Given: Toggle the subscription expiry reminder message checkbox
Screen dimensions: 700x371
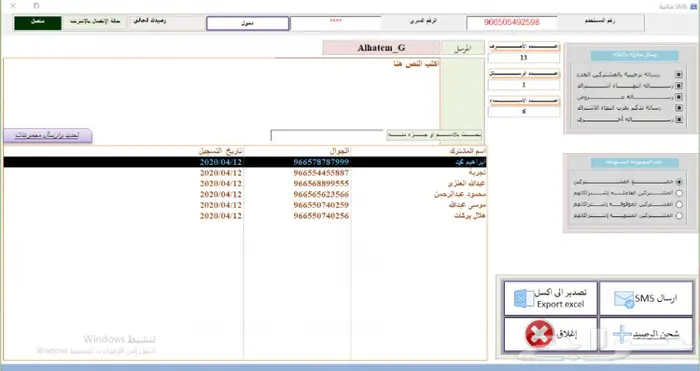Looking at the screenshot, I should pyautogui.click(x=679, y=108).
